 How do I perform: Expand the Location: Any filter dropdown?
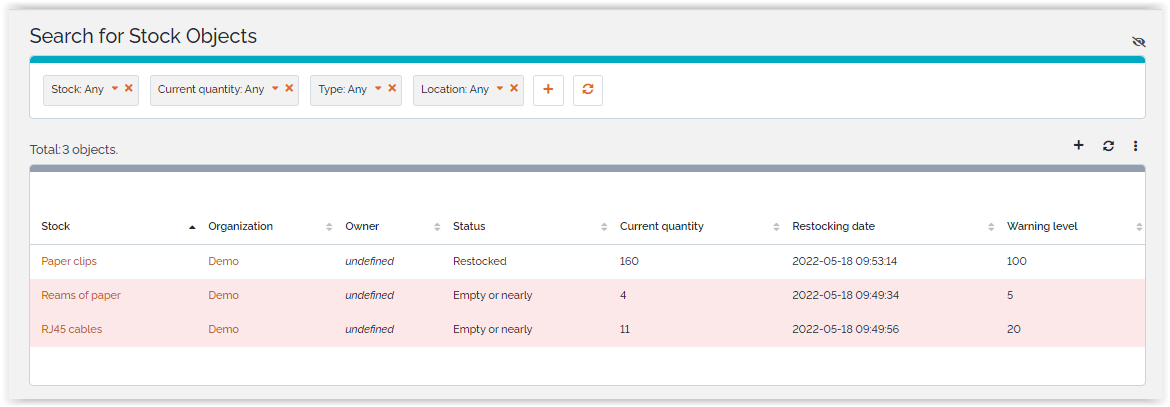500,88
